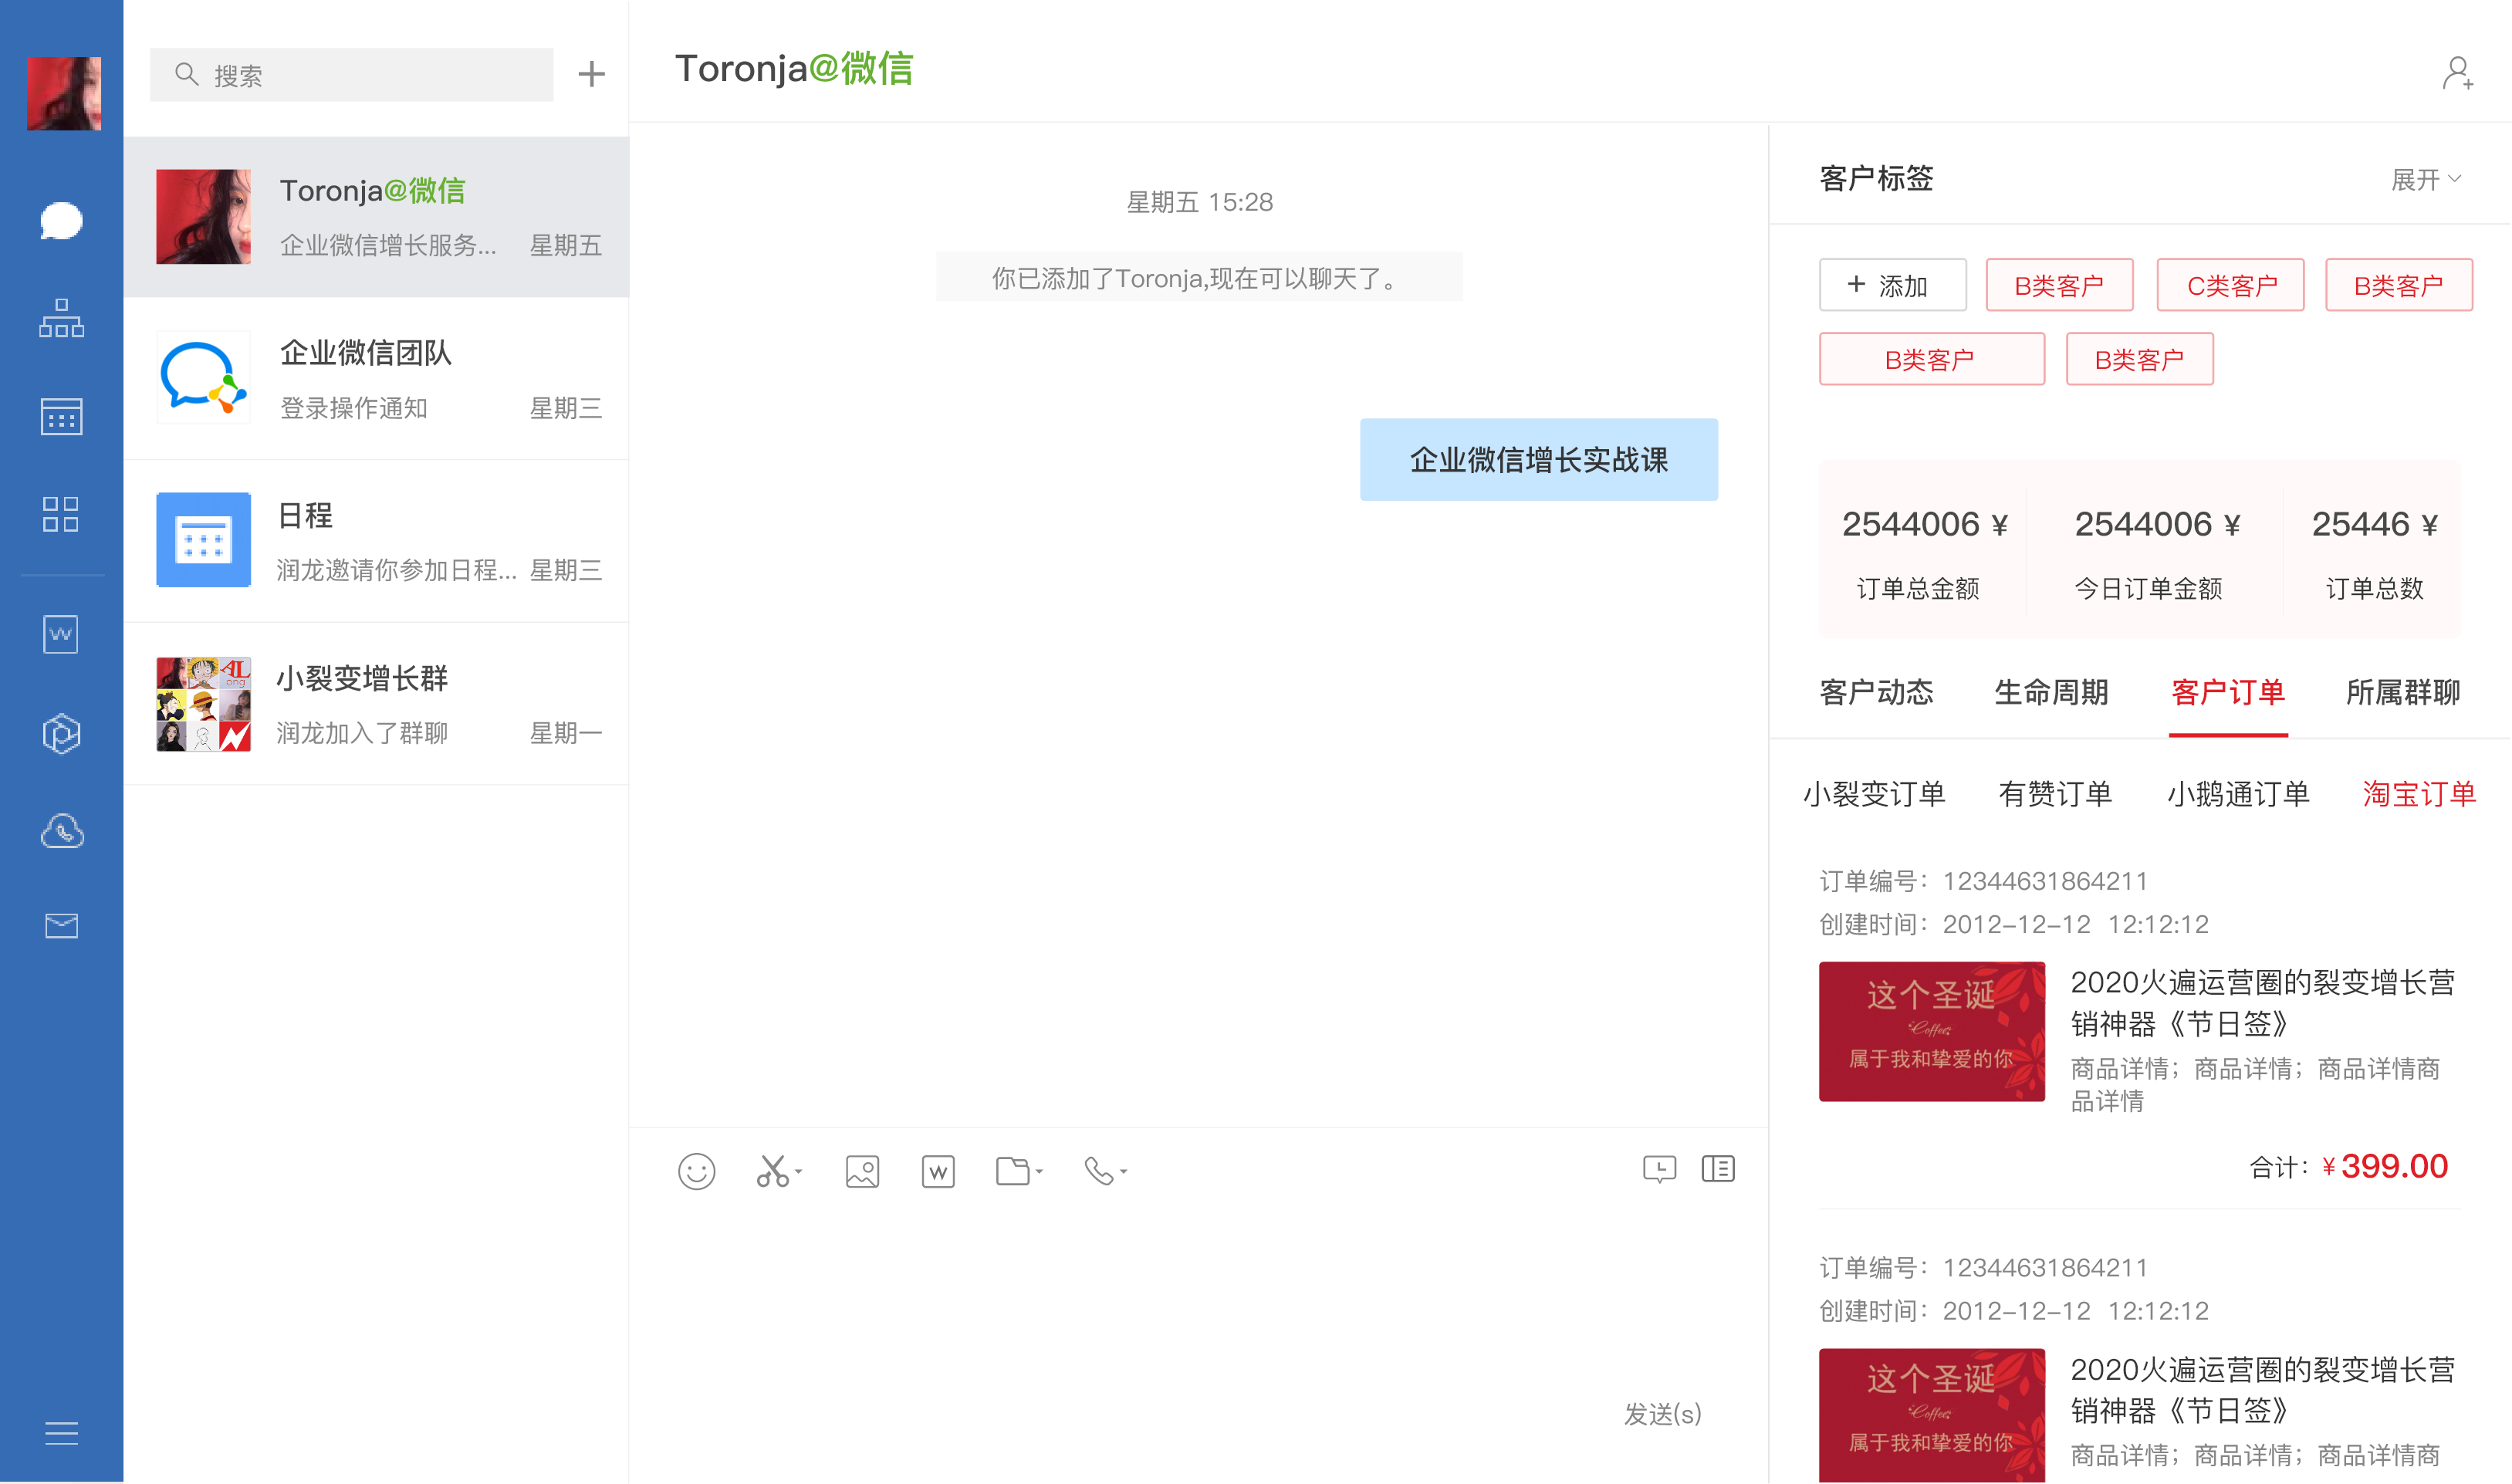Click the 润龙邀请你参加日程 preview text
Screen dimensions: 2512x1484
[x=397, y=570]
